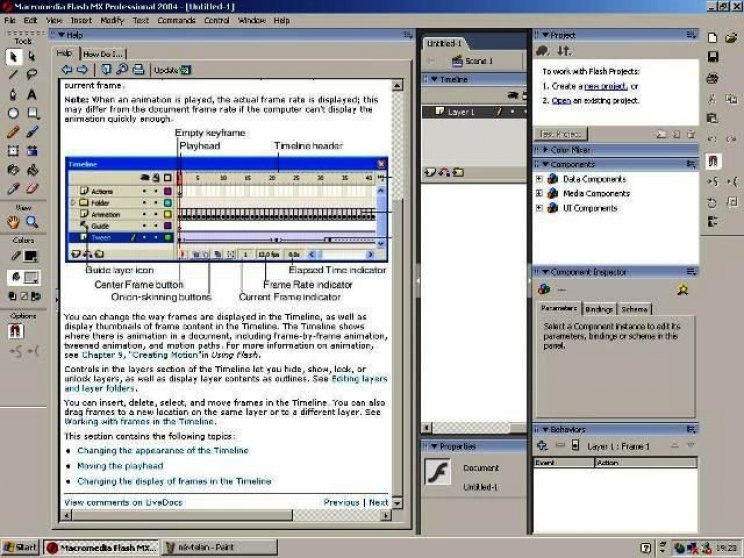The width and height of the screenshot is (744, 558).
Task: Click the Save disk icon in right toolbar
Action: (x=713, y=57)
